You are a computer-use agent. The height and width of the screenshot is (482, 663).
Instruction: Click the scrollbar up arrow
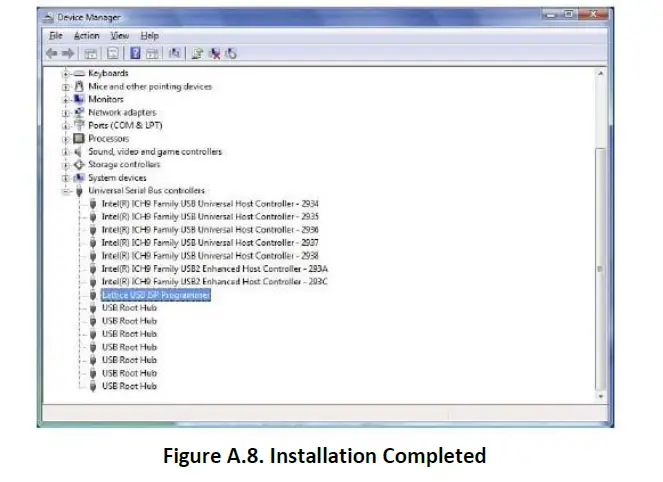(600, 74)
